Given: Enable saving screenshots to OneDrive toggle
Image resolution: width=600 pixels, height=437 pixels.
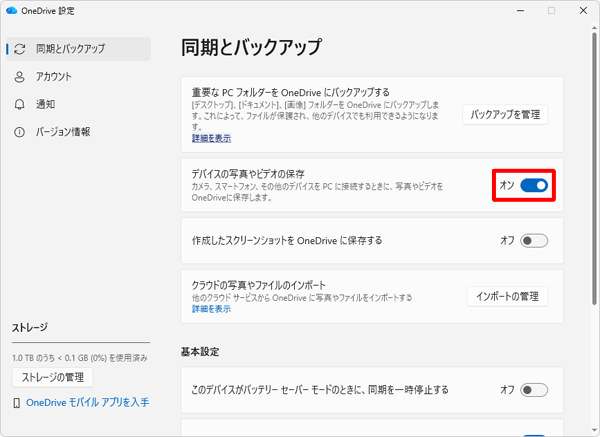Looking at the screenshot, I should tap(534, 241).
